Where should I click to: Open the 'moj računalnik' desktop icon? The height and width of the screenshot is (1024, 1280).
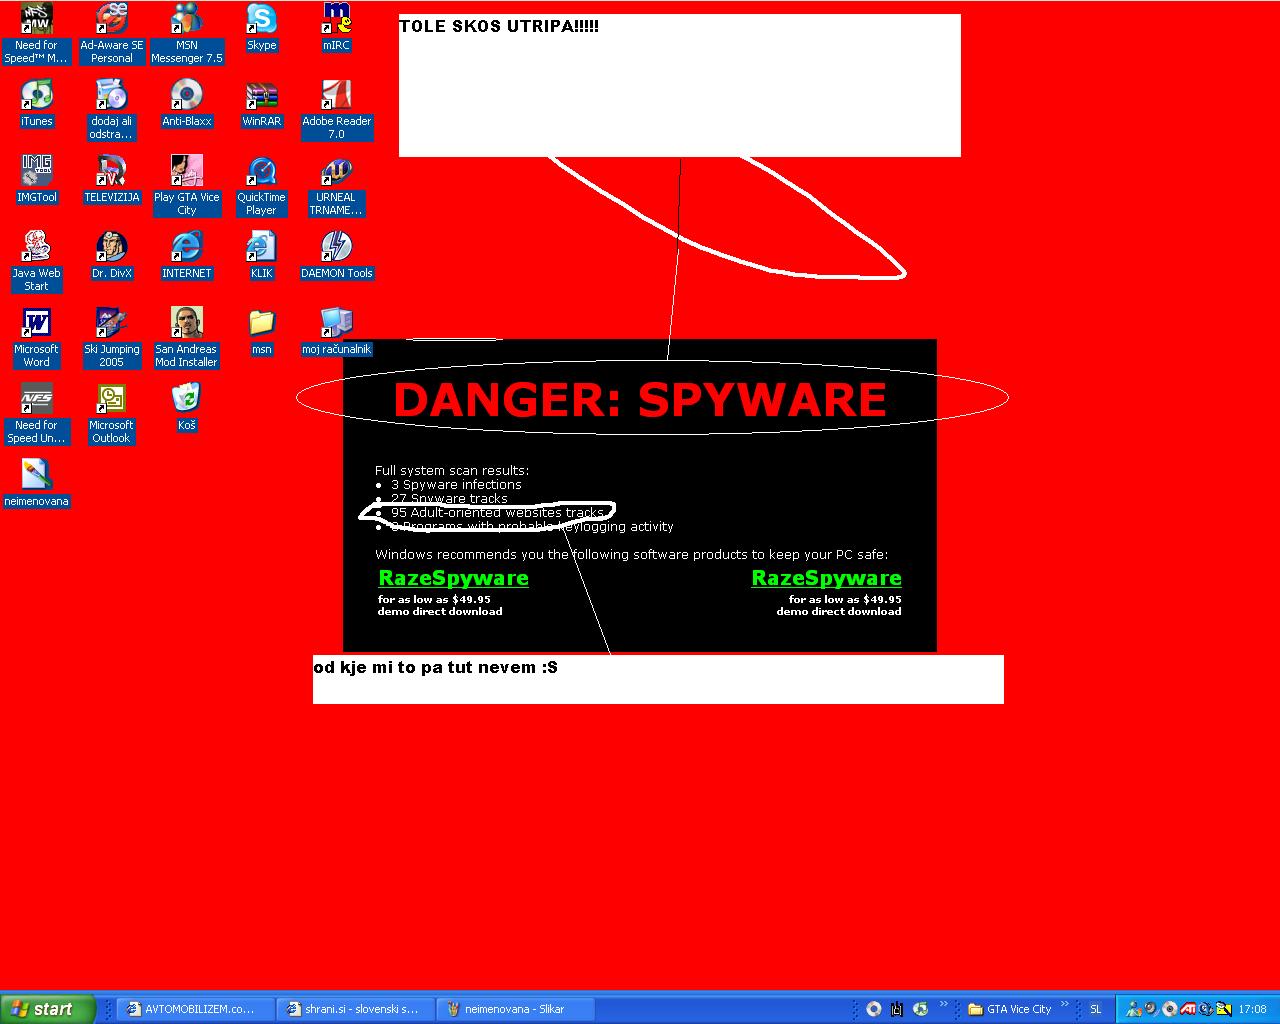(x=336, y=331)
